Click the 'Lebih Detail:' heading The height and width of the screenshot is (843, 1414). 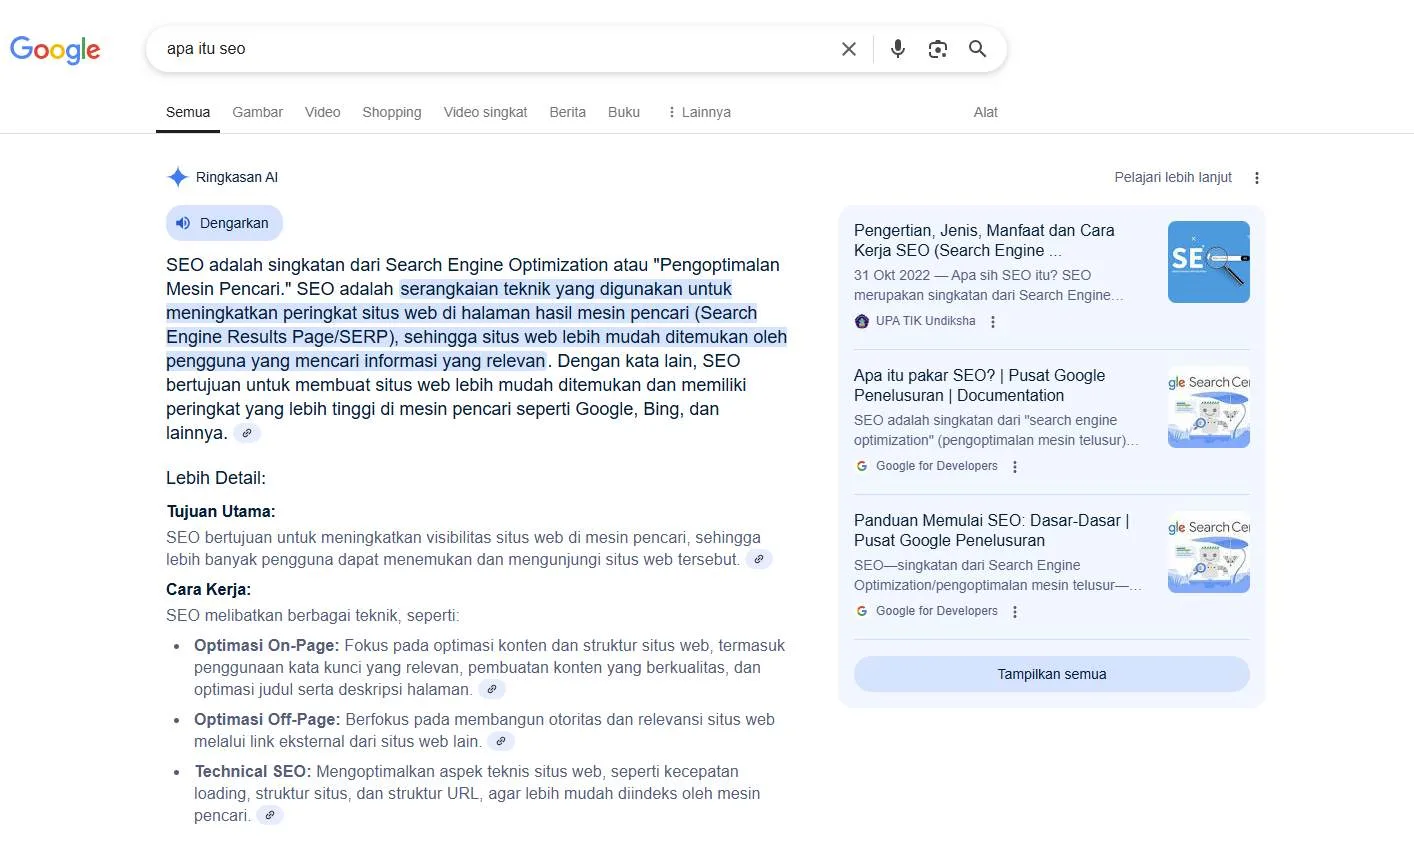pyautogui.click(x=216, y=478)
